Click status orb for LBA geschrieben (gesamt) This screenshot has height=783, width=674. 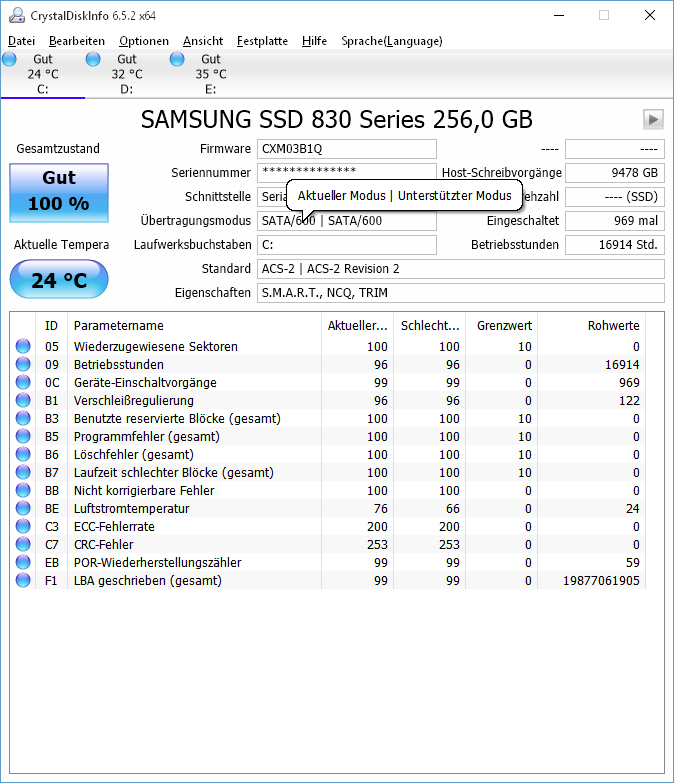(23, 580)
